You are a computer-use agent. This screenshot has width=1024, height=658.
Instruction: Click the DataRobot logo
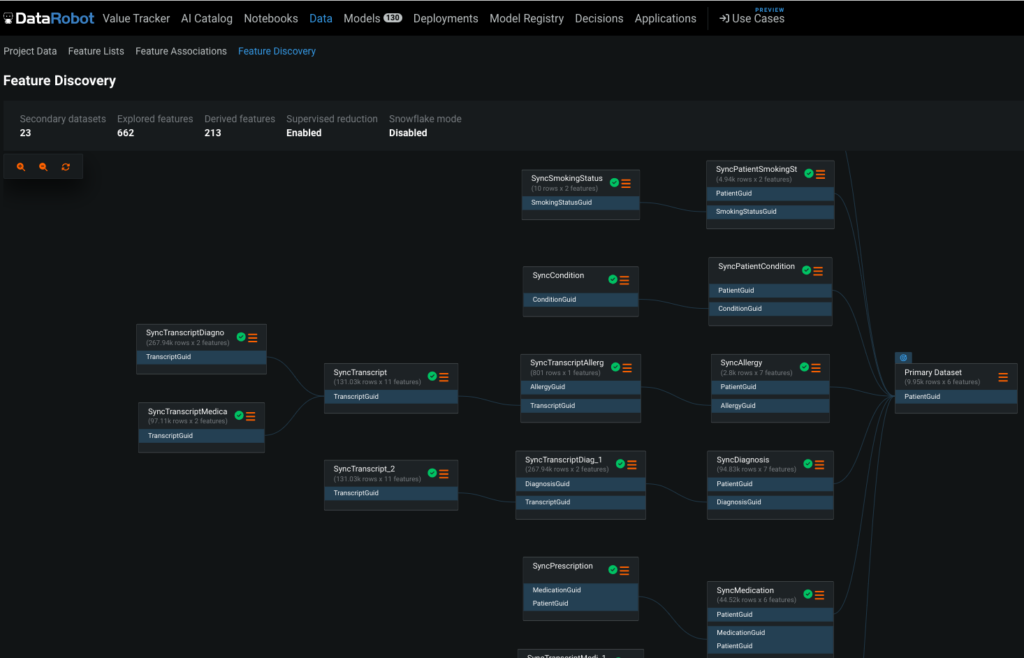[56, 18]
